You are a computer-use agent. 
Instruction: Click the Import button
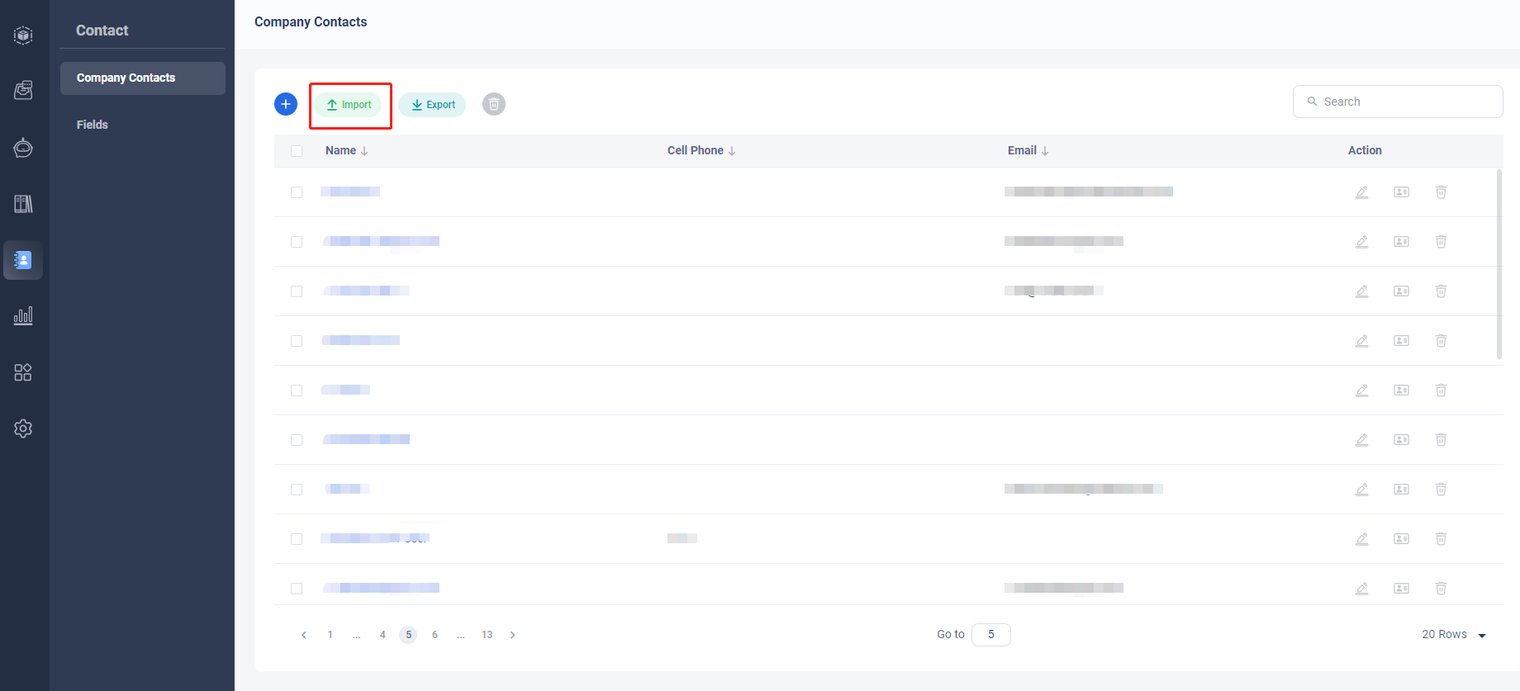click(x=348, y=105)
